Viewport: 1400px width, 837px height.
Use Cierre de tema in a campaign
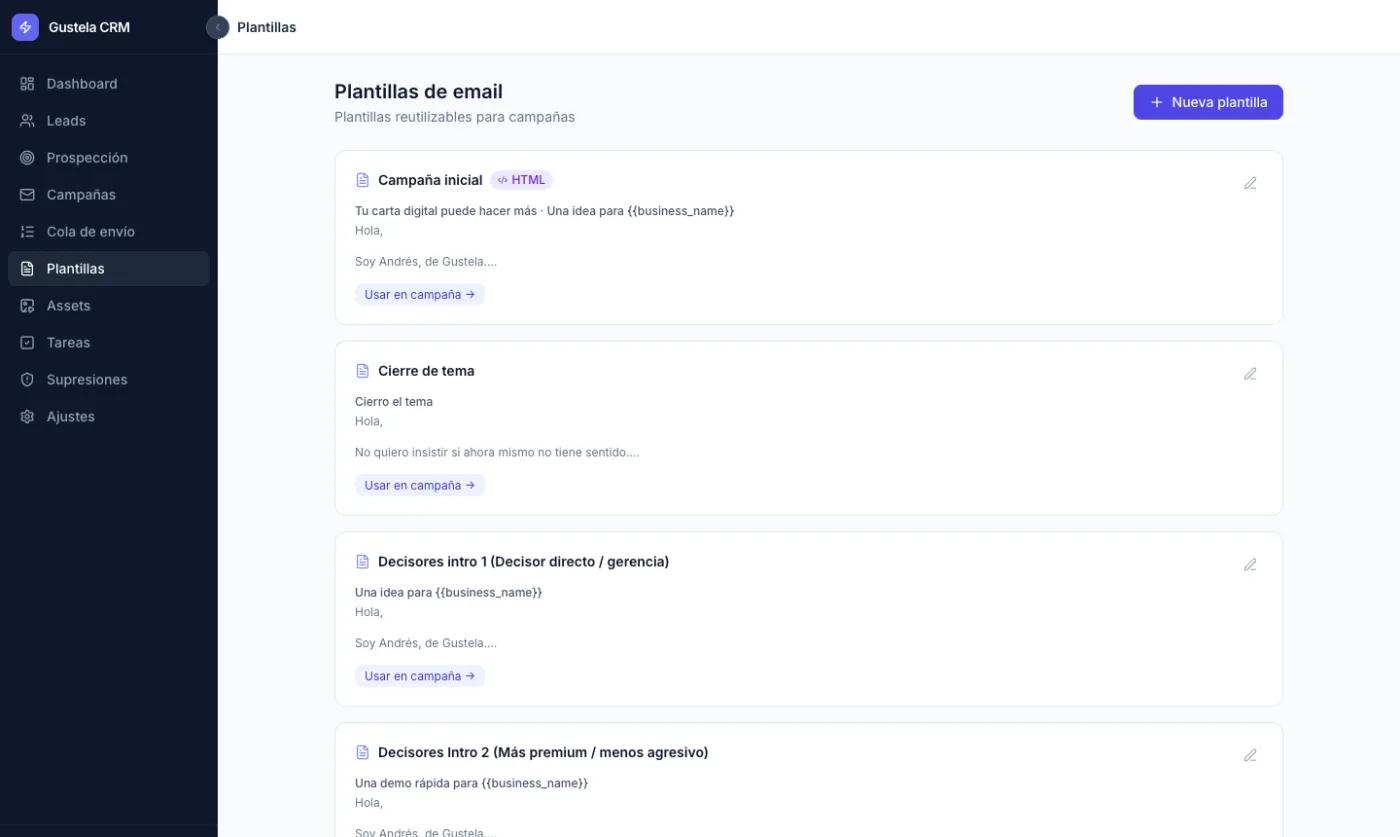tap(420, 486)
